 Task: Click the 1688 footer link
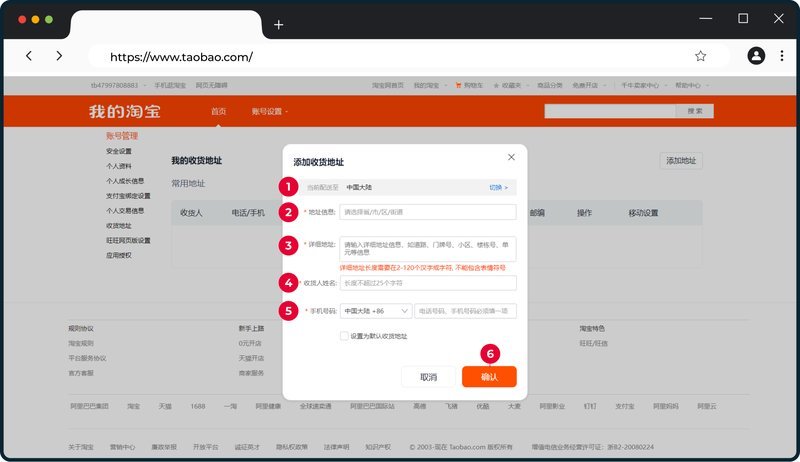click(197, 406)
